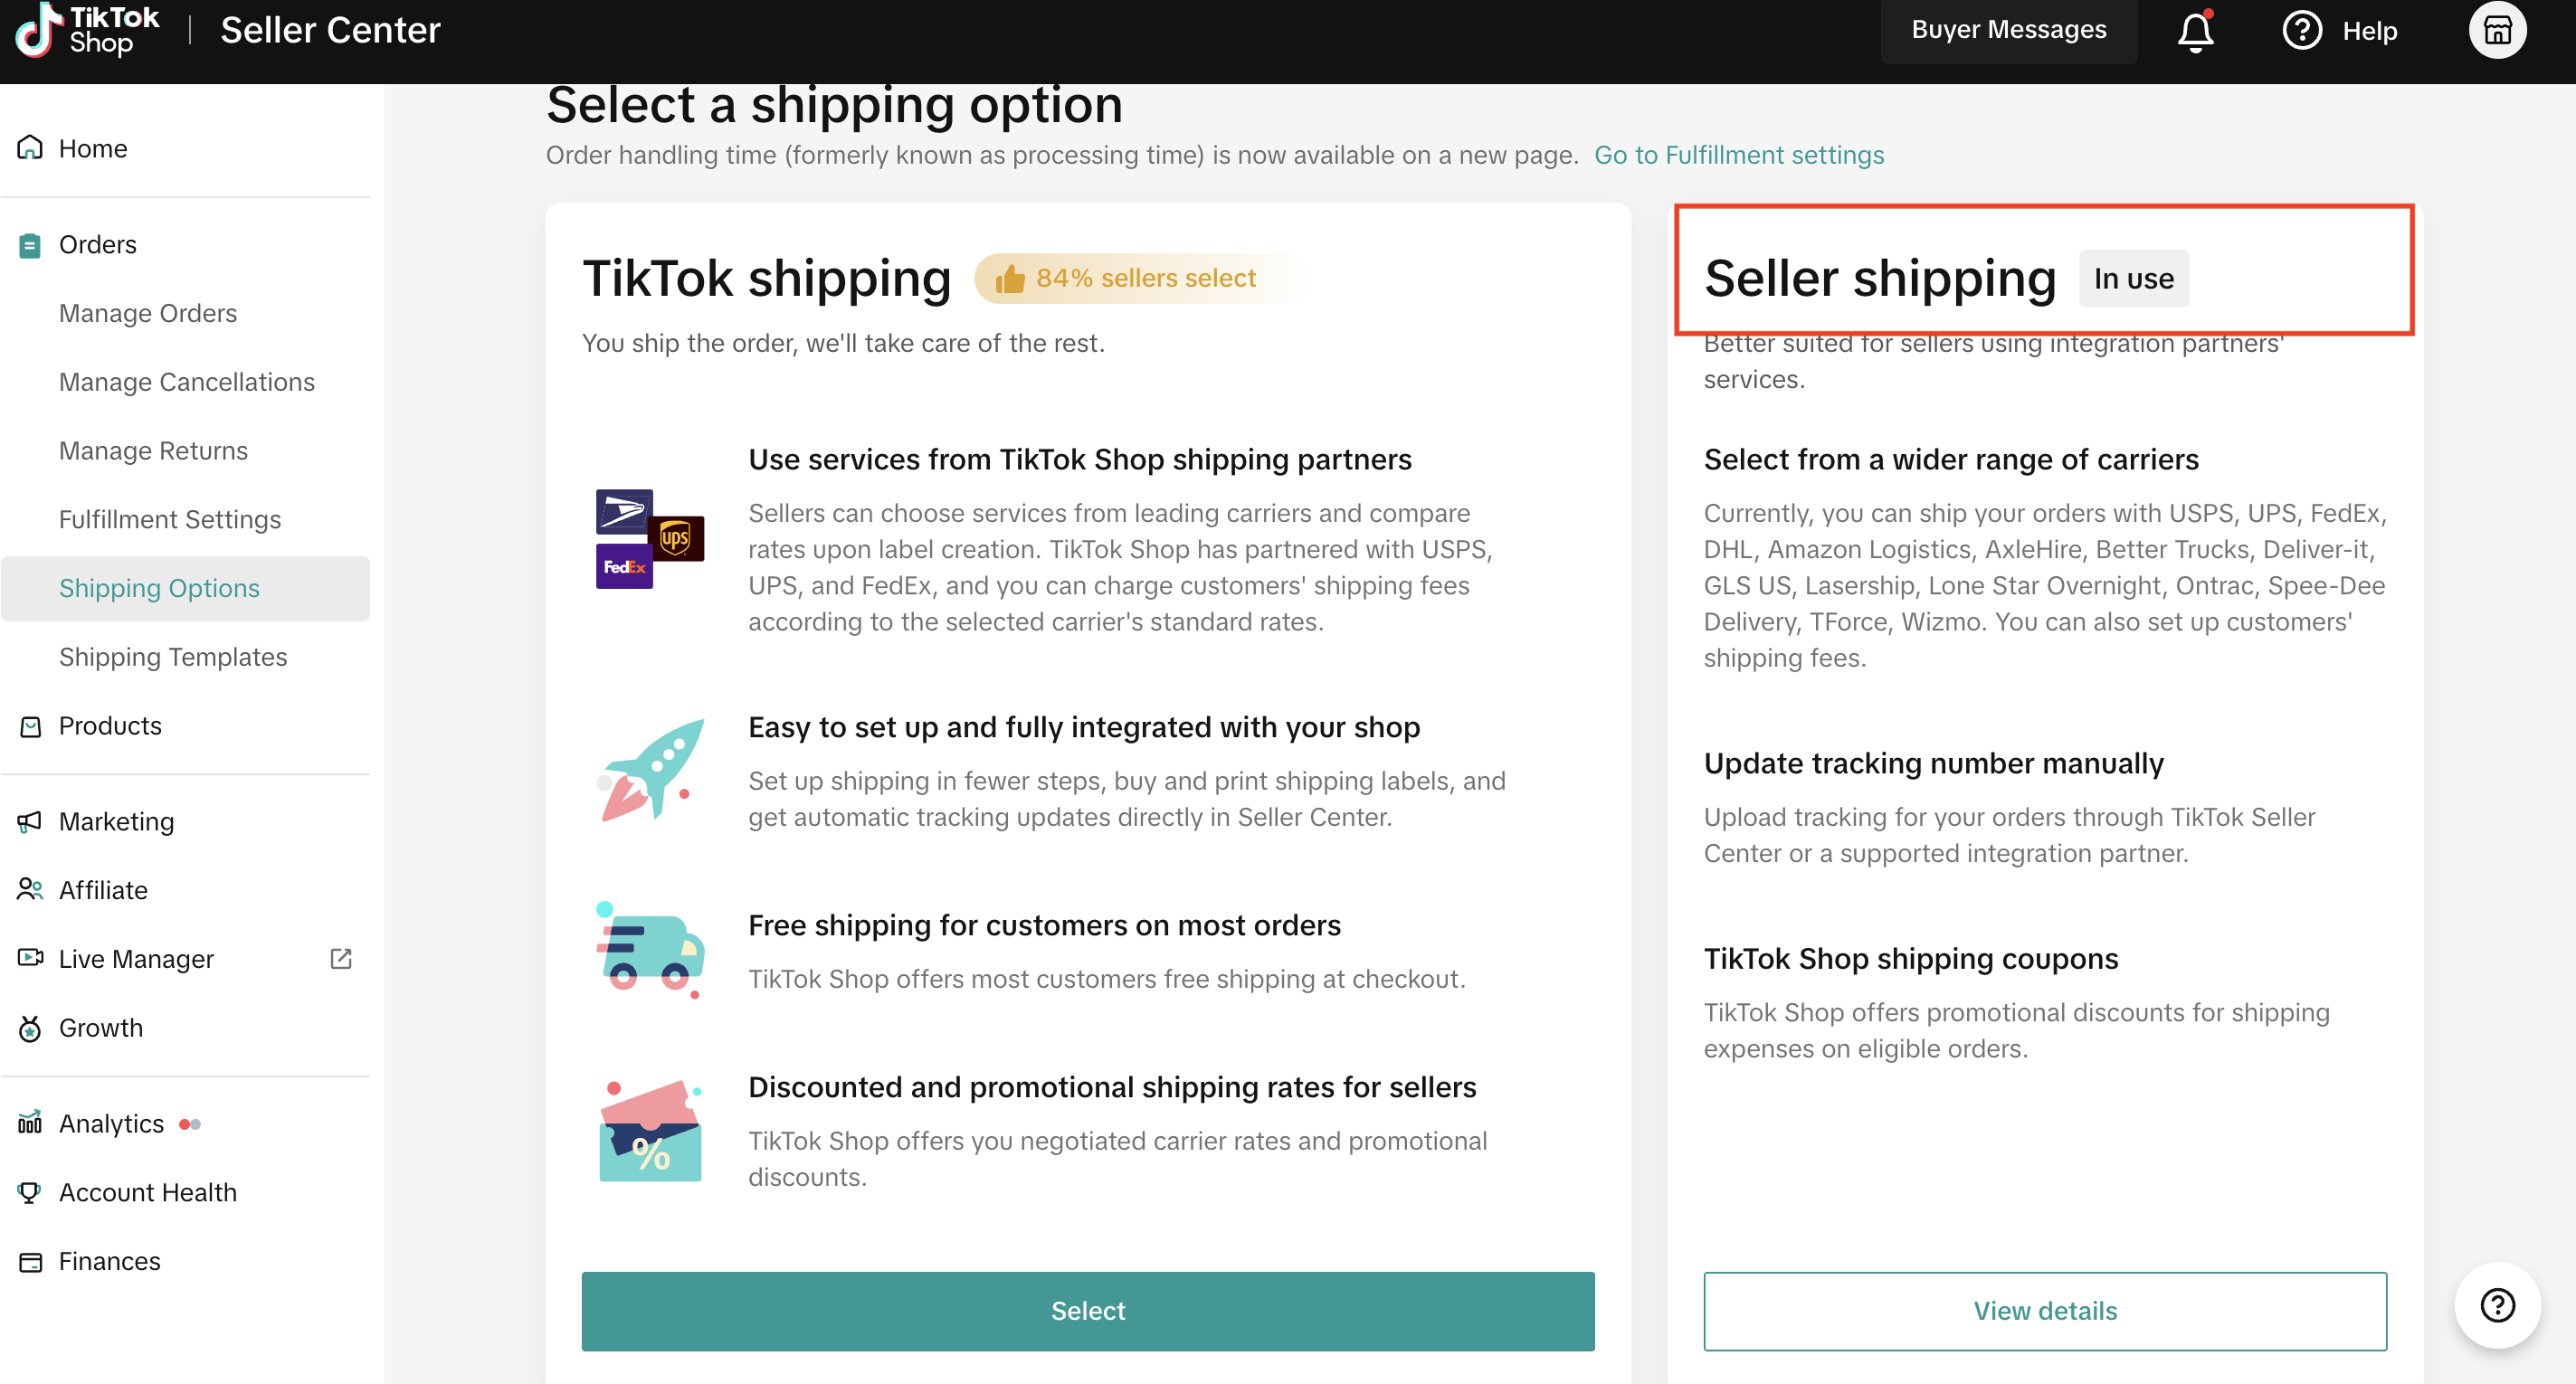This screenshot has height=1384, width=2576.
Task: View details of Seller shipping
Action: (2045, 1311)
